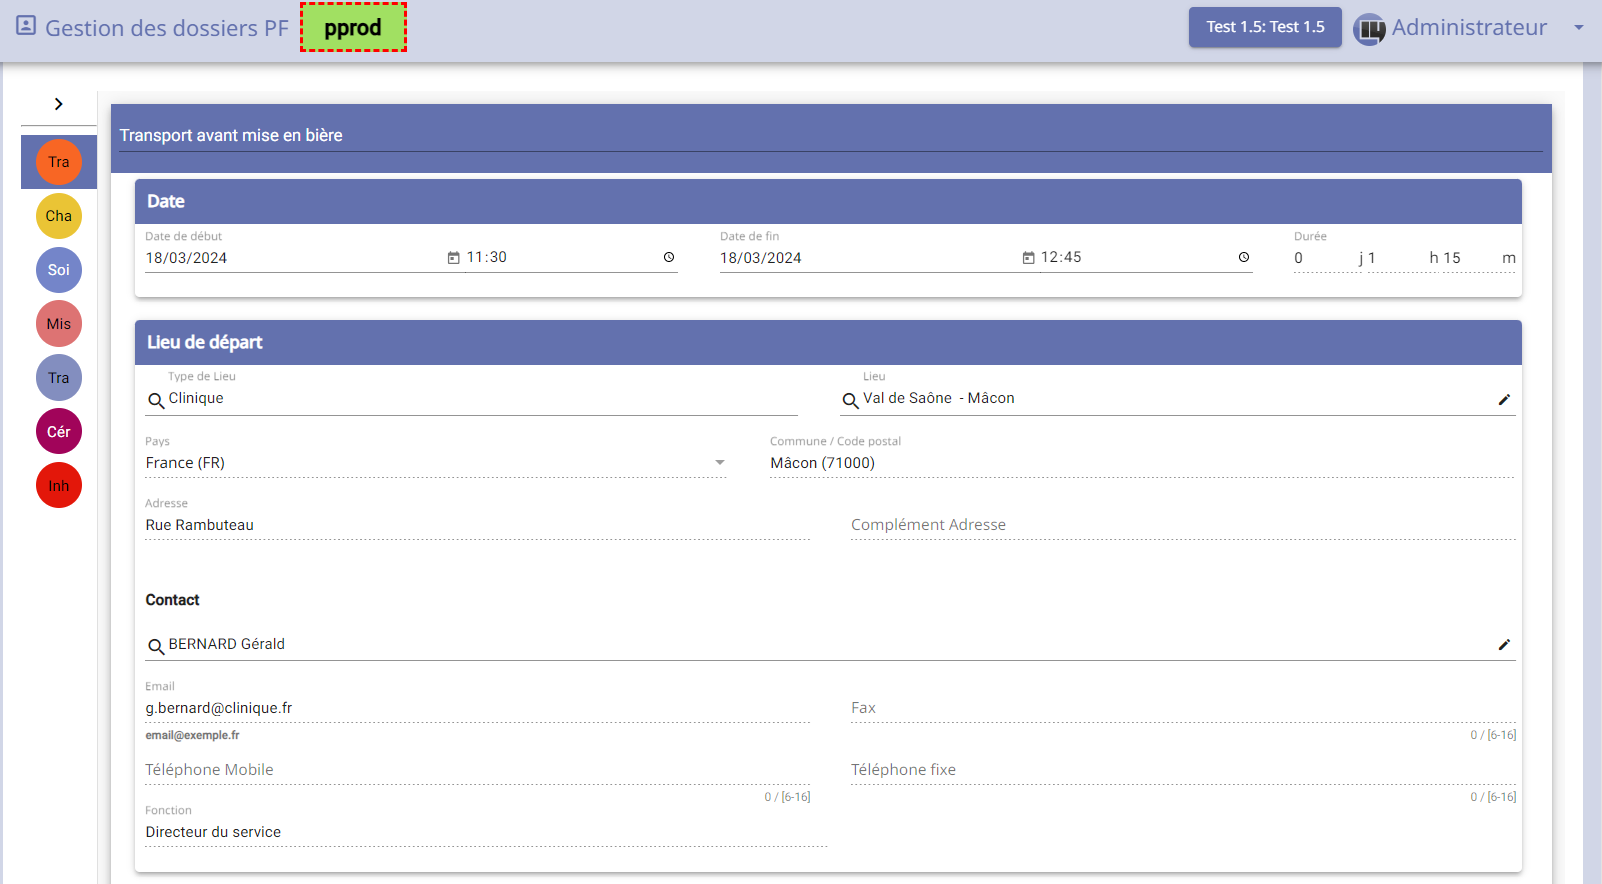This screenshot has height=884, width=1602.
Task: Click the contact field BERNARD Gérald
Action: 828,644
